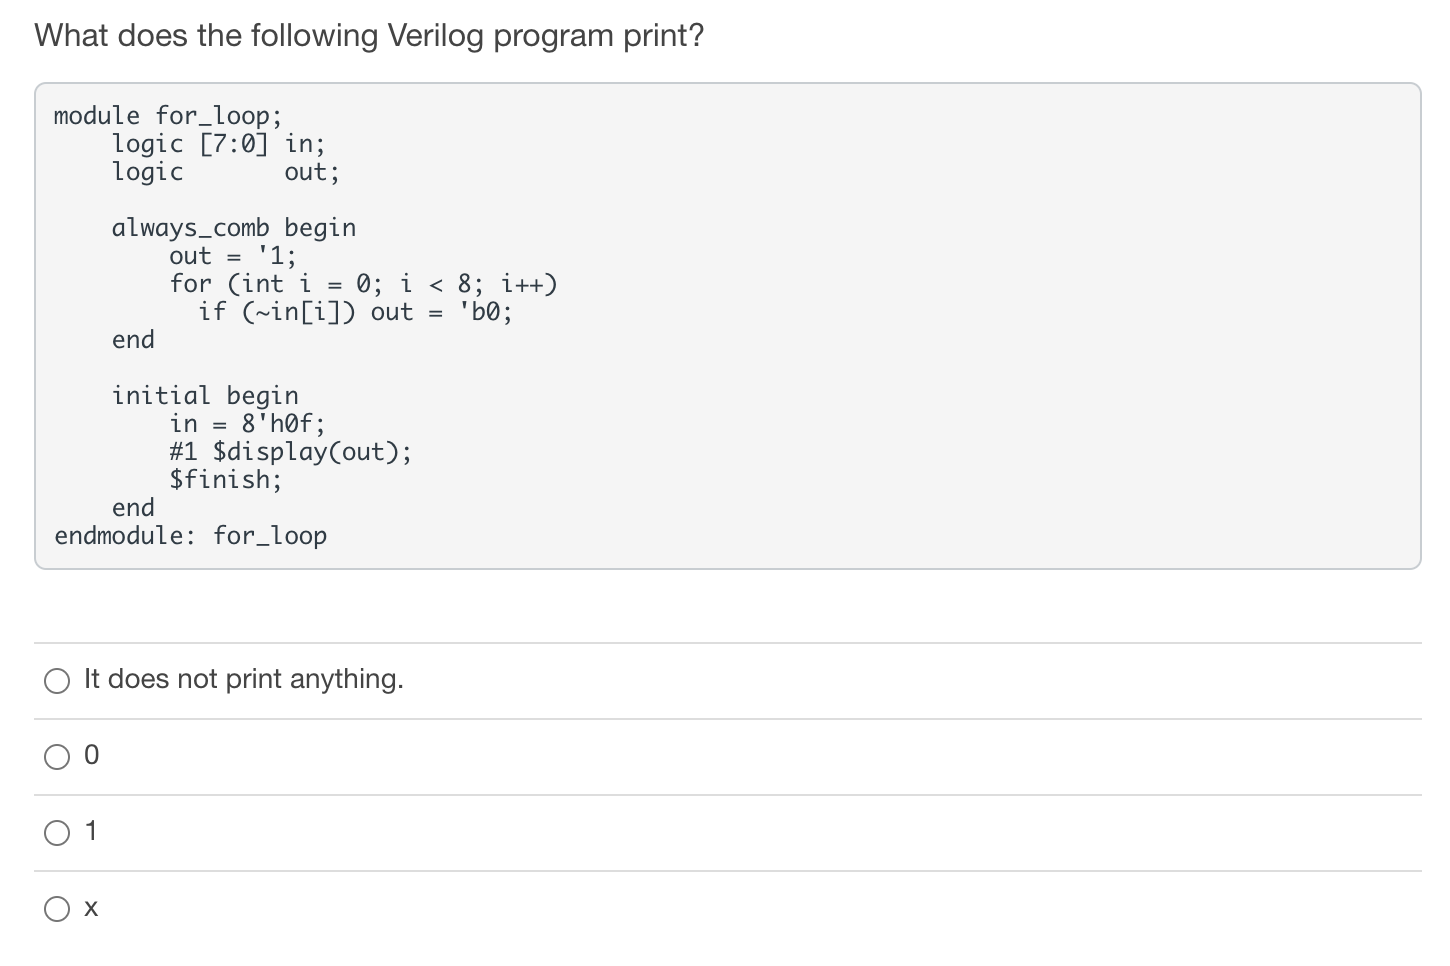Select the "It does not print anything." radio button
The width and height of the screenshot is (1450, 966).
[57, 681]
